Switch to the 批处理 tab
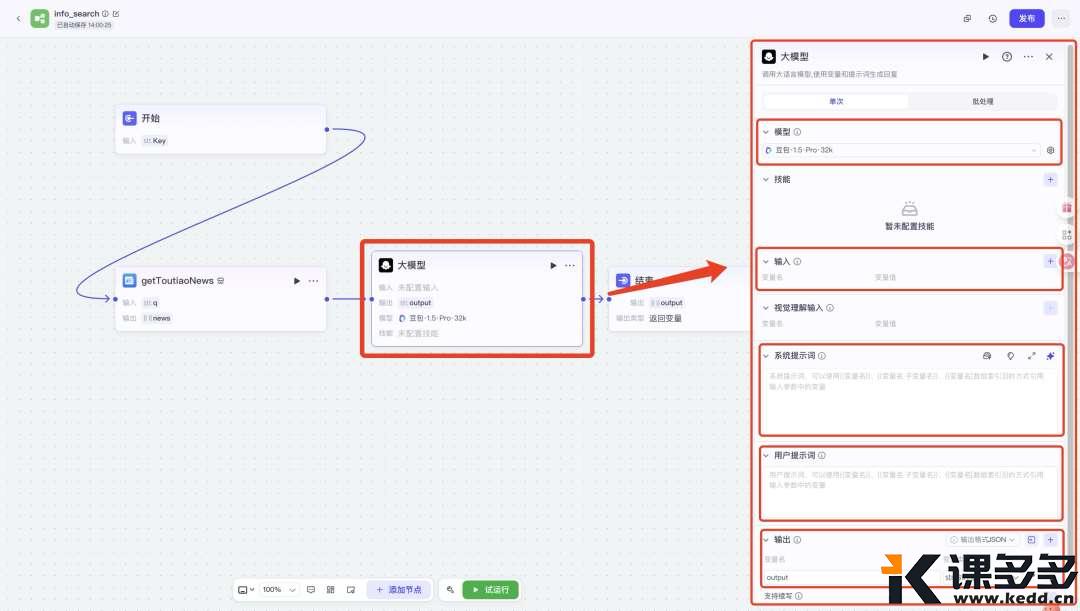Screen dimensions: 1080x611 click(x=983, y=101)
